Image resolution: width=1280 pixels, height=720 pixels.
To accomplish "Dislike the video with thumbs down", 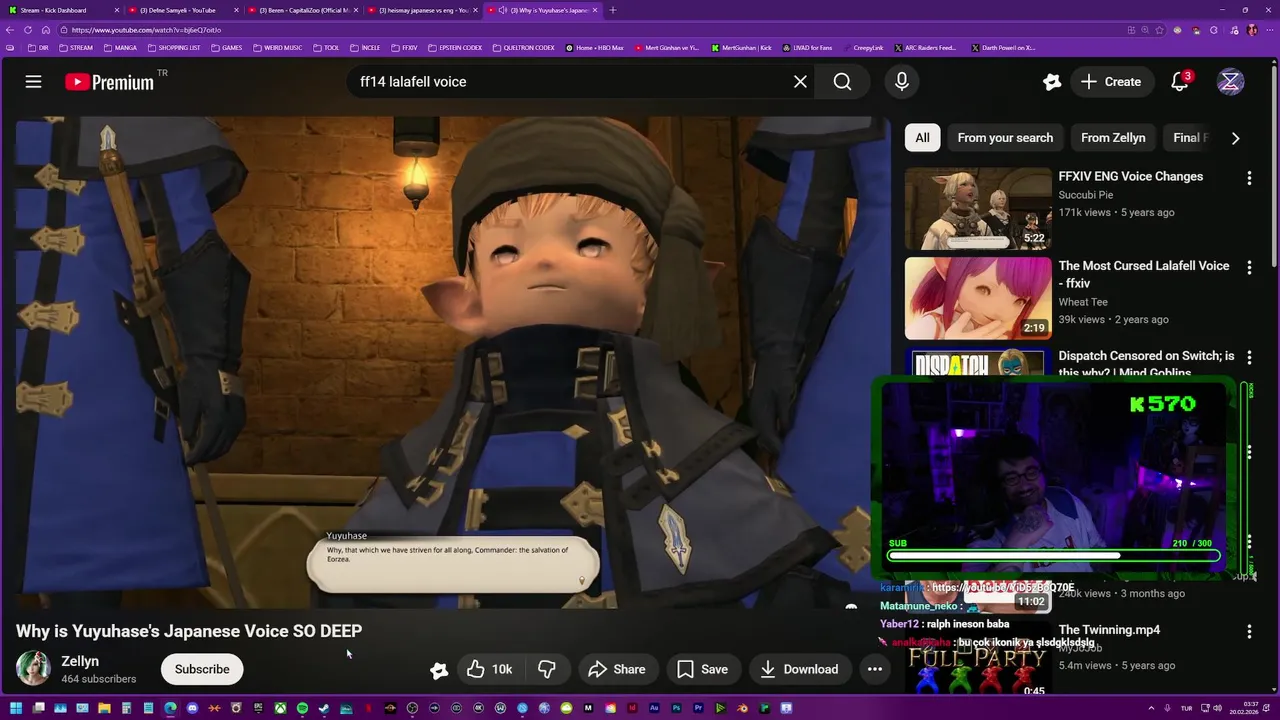I will click(x=547, y=669).
